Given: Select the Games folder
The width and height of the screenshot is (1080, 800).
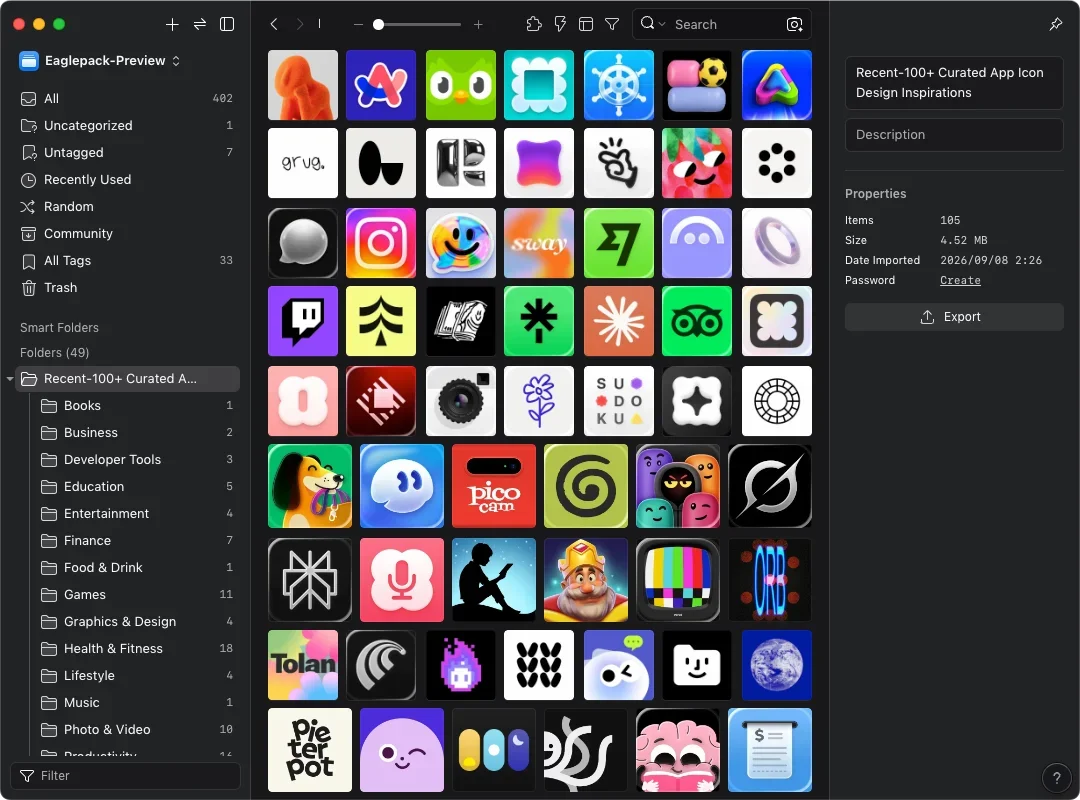Looking at the screenshot, I should tap(135, 595).
